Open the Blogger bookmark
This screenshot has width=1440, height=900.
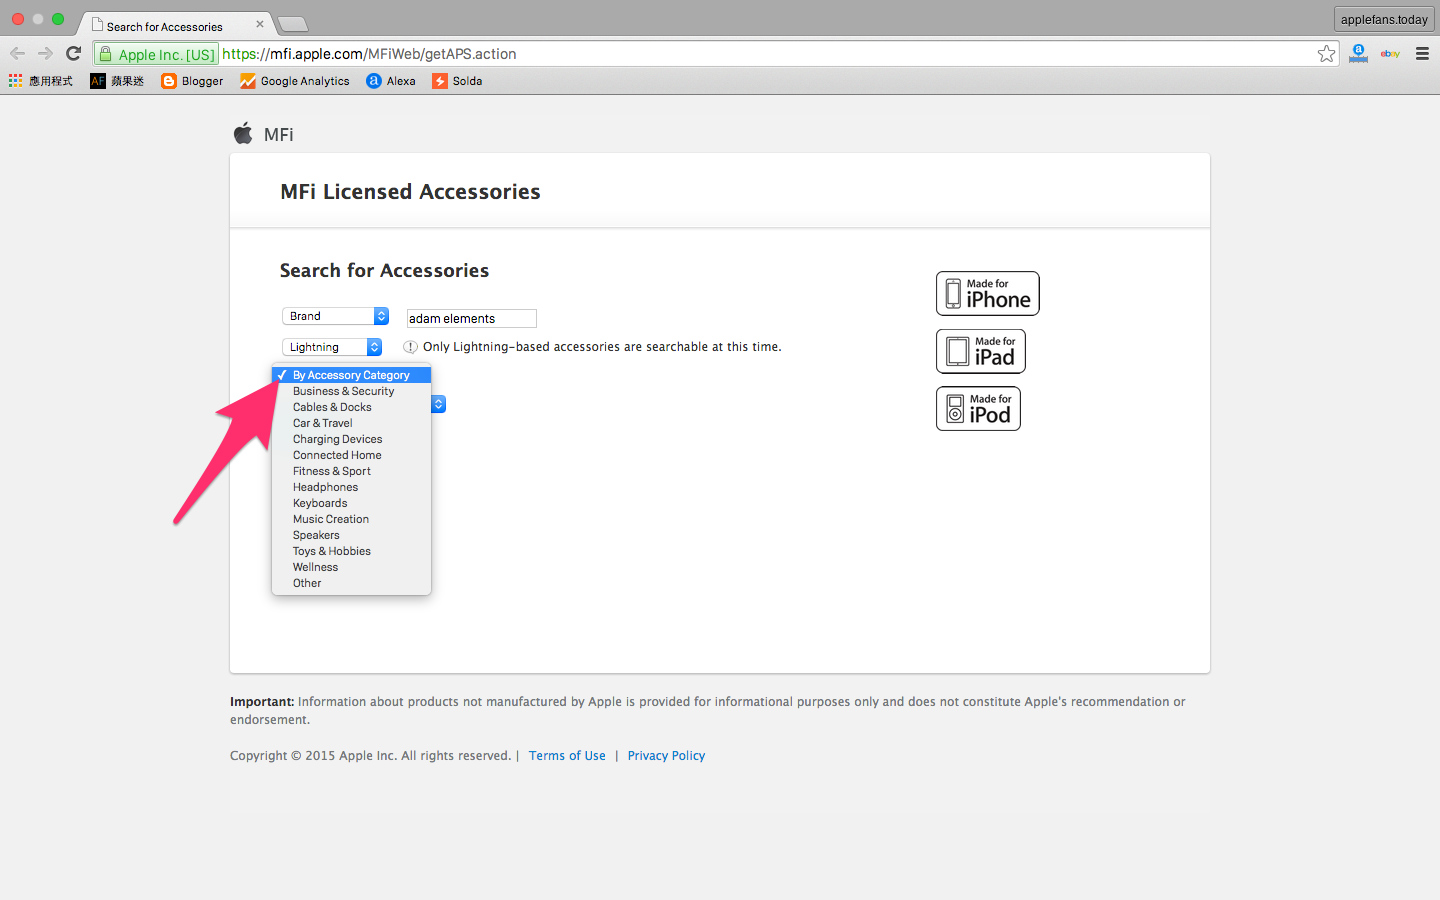click(x=192, y=81)
